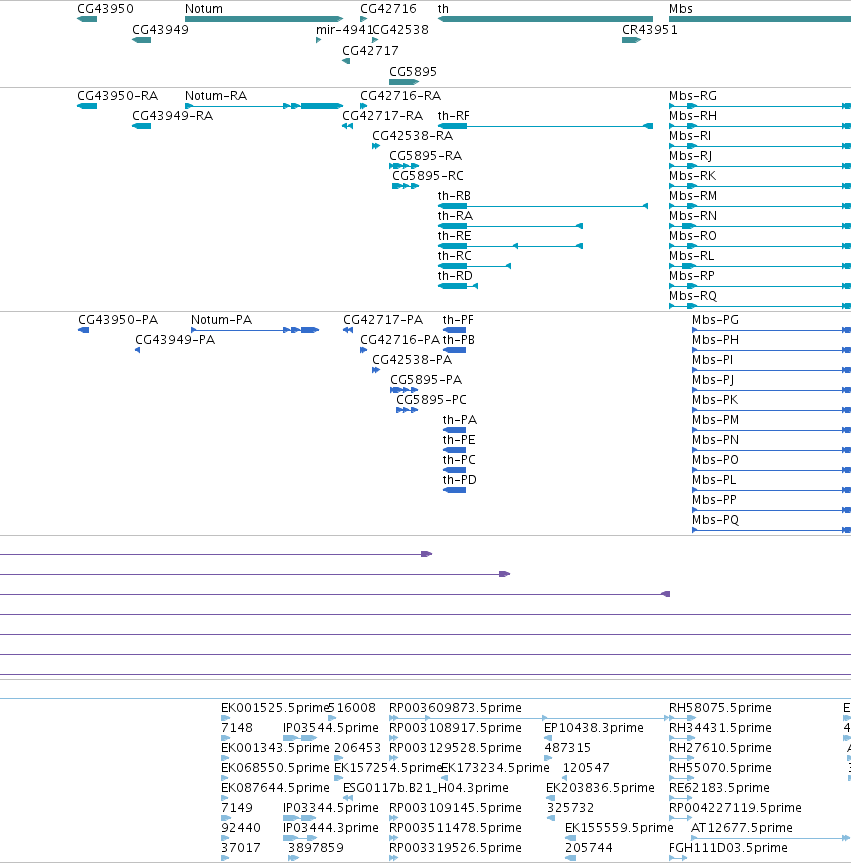Click the CG5895-RA transcript label
851x863 pixels.
pyautogui.click(x=426, y=156)
